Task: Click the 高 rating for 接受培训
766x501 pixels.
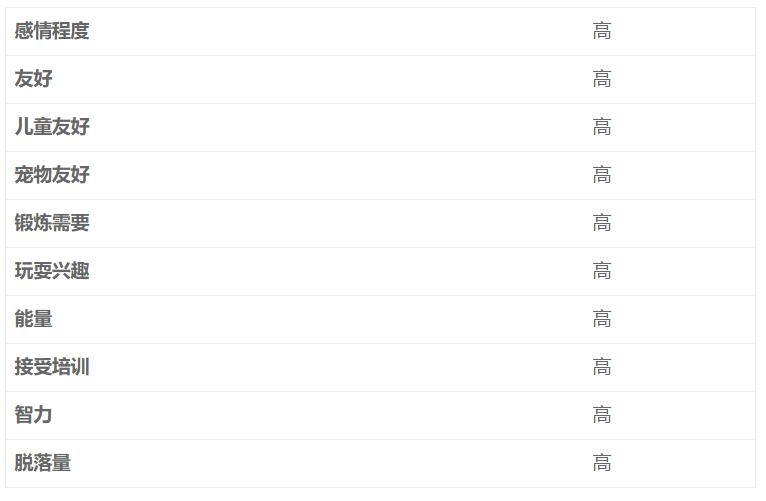Action: pyautogui.click(x=602, y=367)
